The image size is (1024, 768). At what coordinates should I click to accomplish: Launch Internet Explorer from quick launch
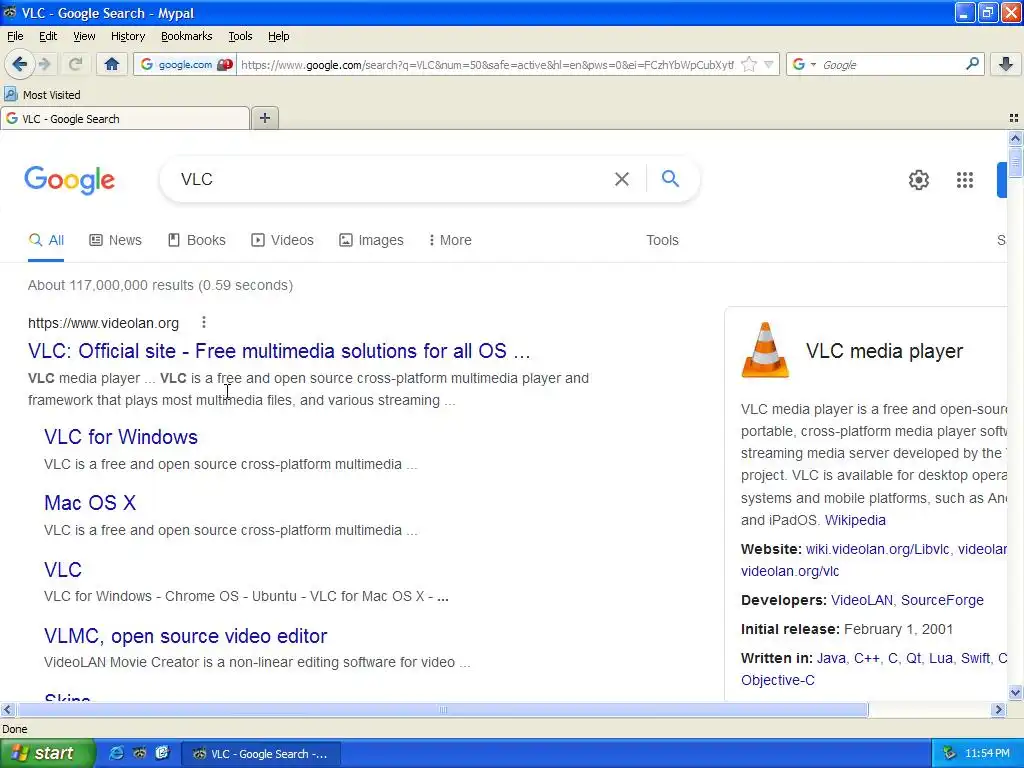point(116,753)
